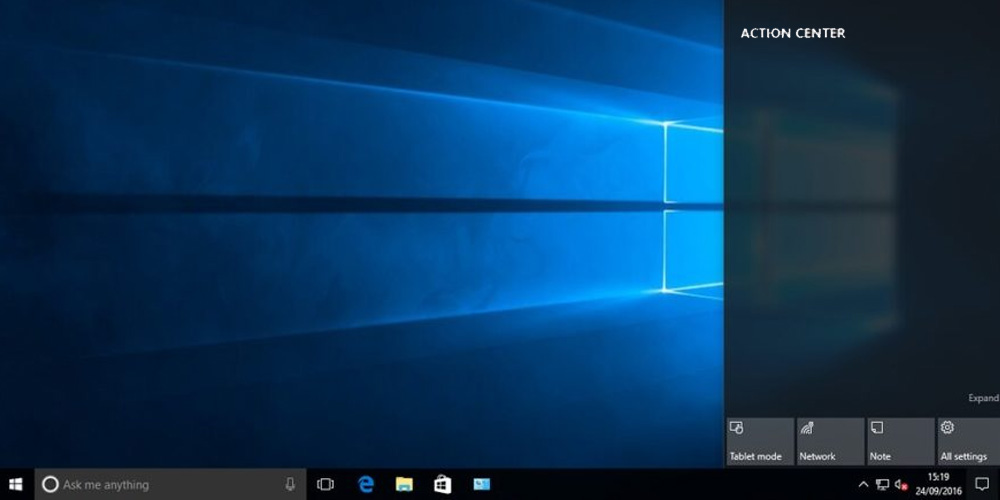Open the Note quick action
The width and height of the screenshot is (1000, 500).
[901, 441]
